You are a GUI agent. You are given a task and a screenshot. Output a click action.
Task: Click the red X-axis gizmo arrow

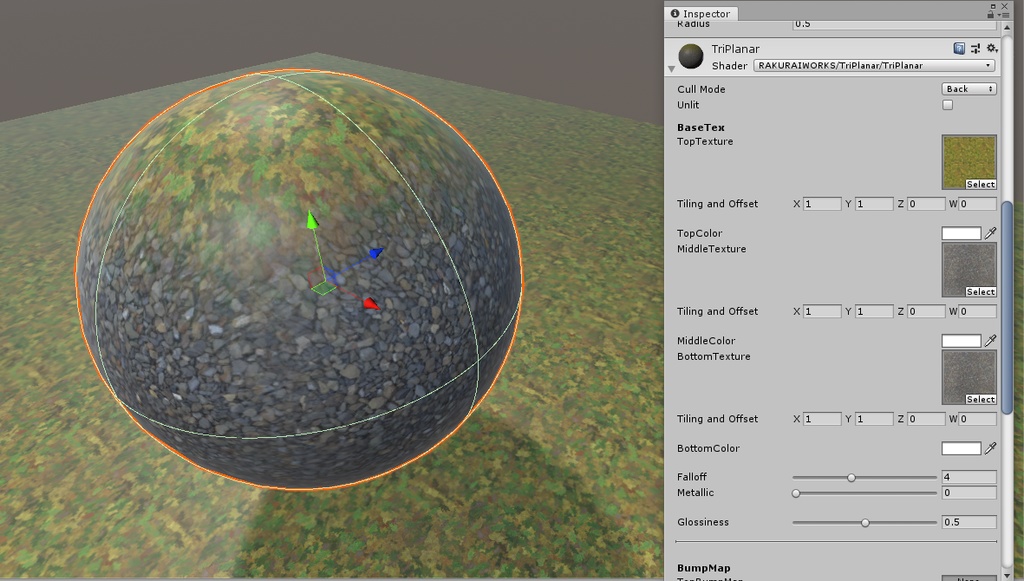coord(371,303)
